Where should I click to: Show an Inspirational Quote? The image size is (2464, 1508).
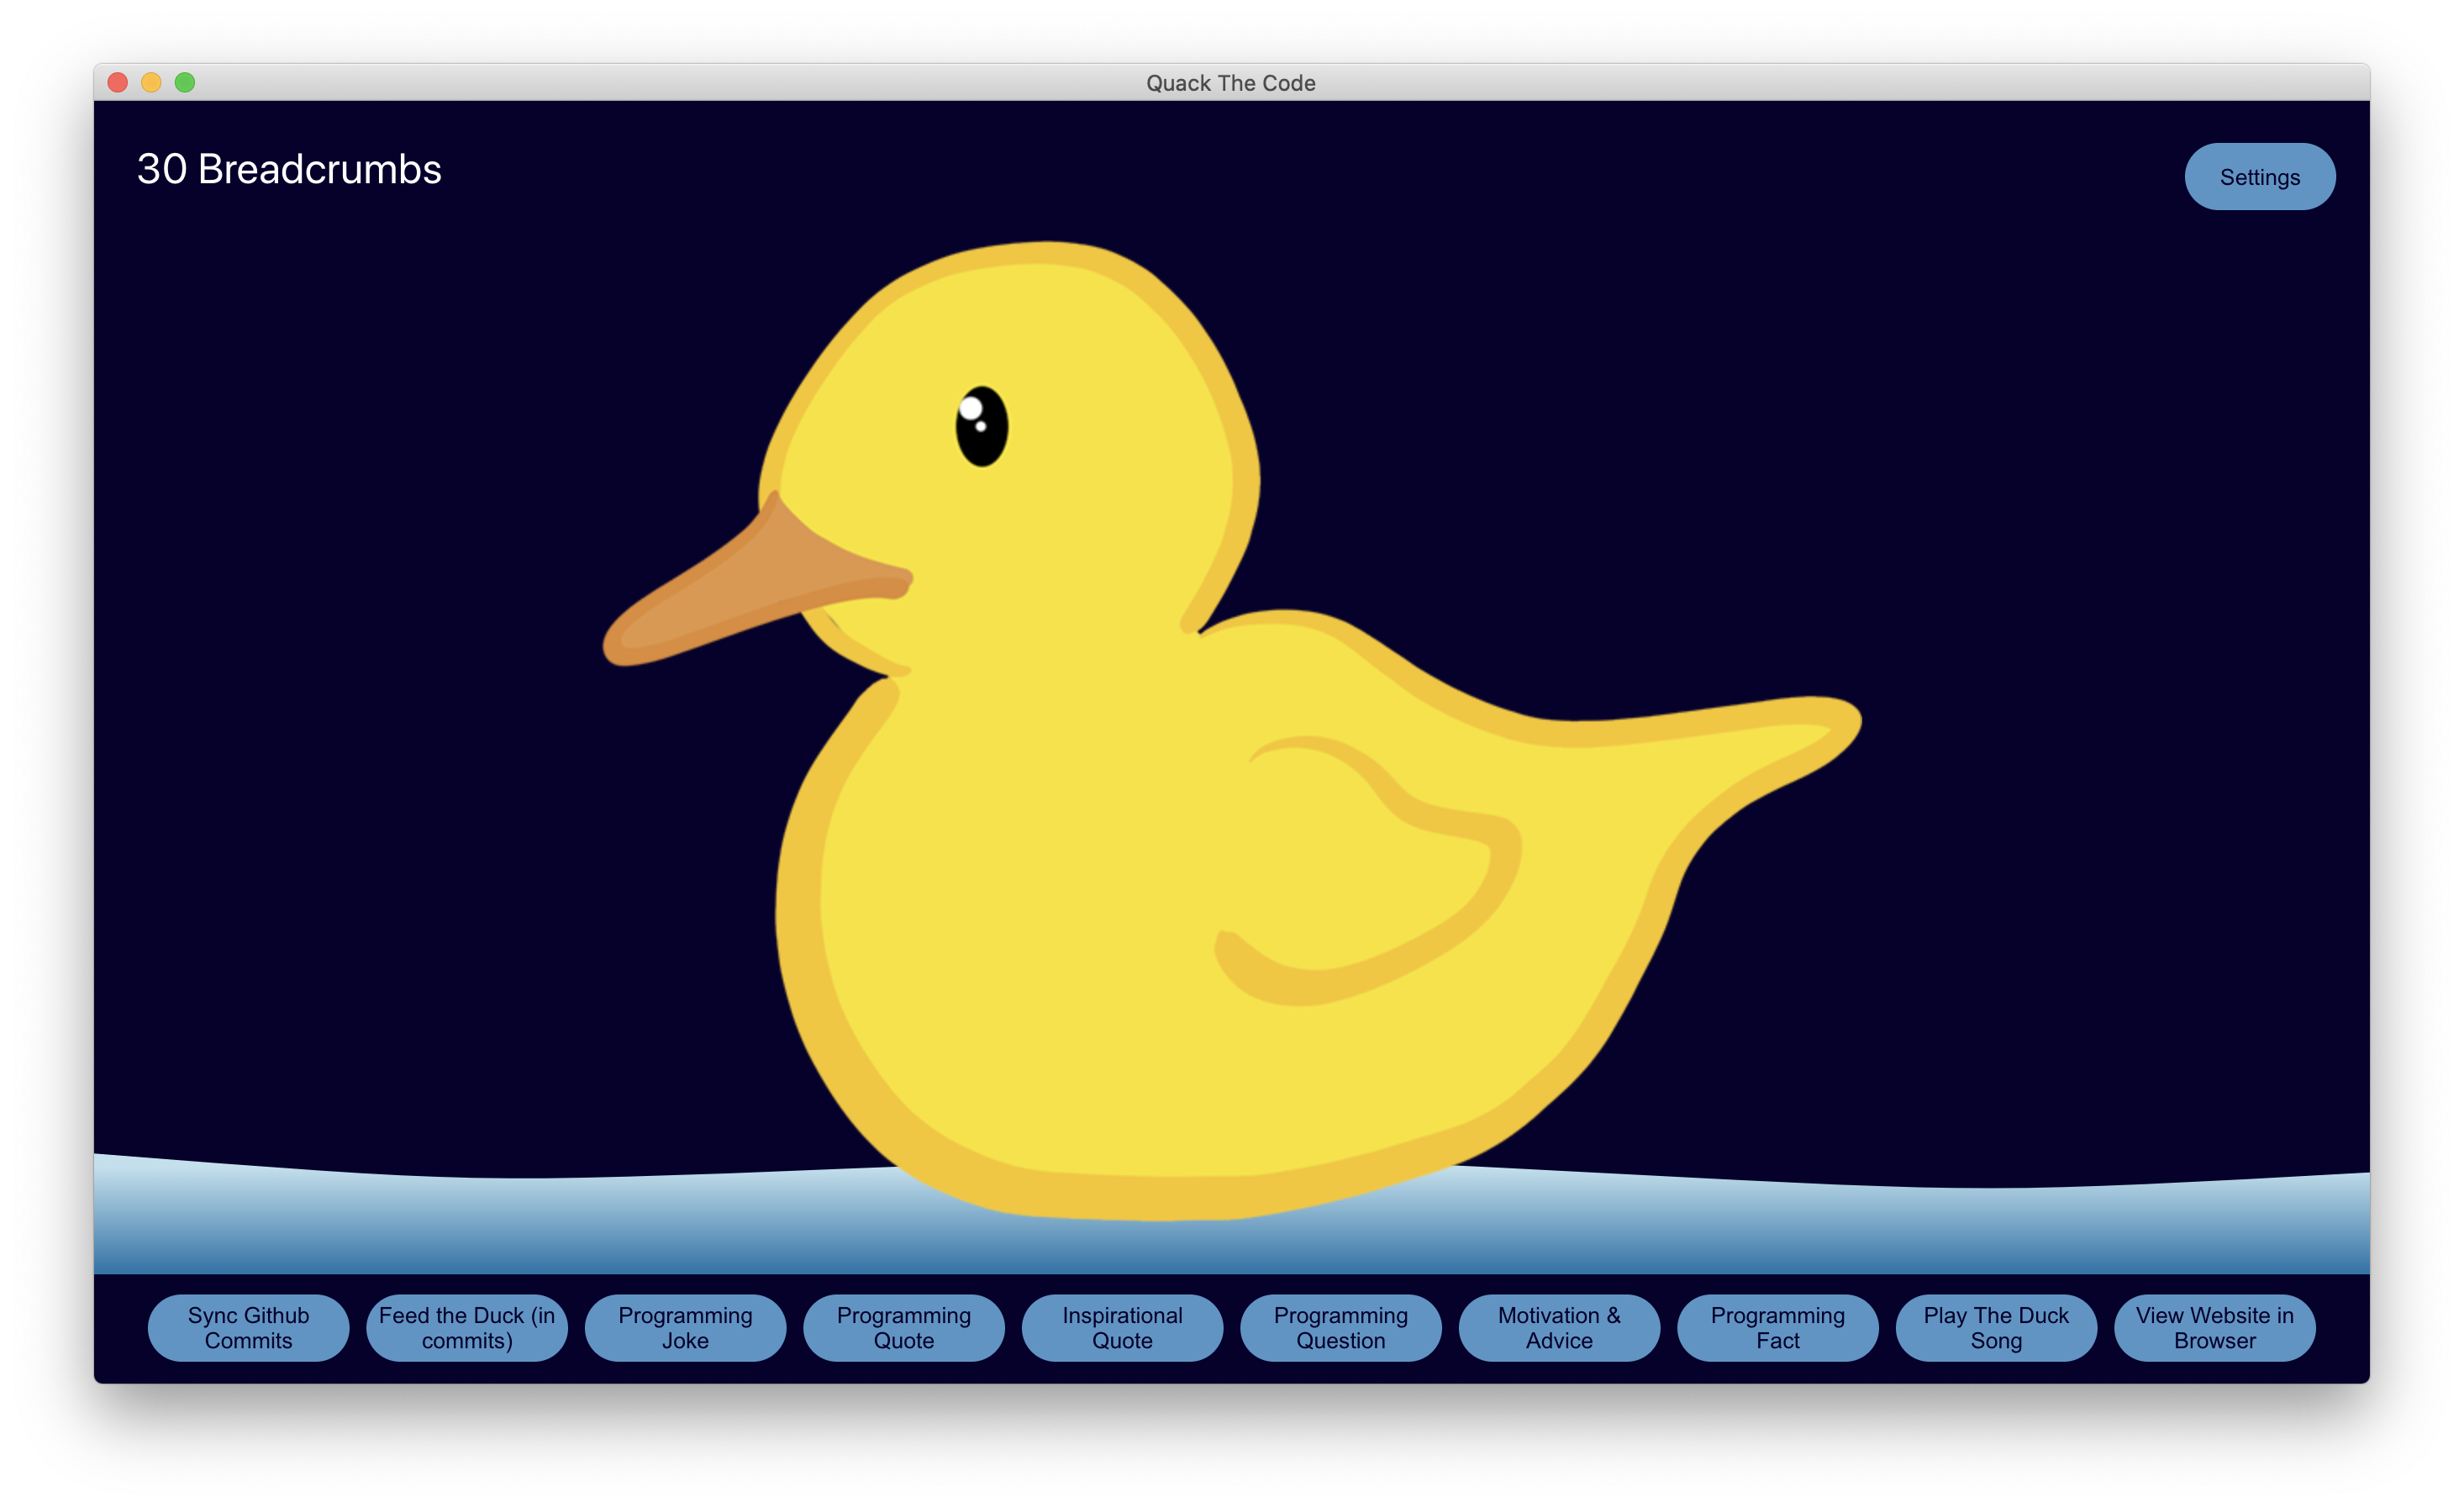[1122, 1327]
